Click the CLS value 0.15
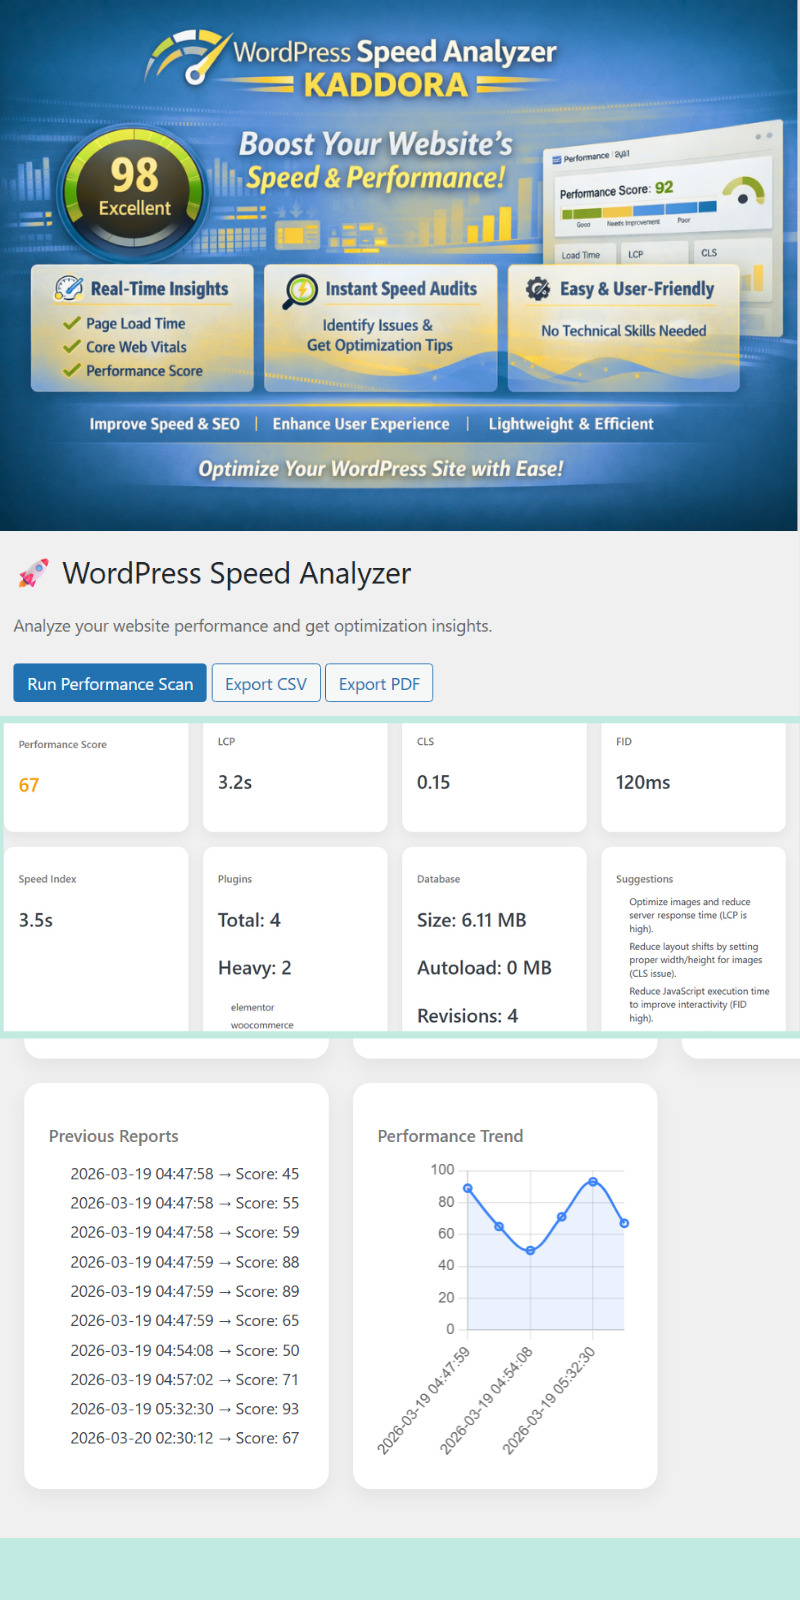This screenshot has width=800, height=1600. point(434,782)
